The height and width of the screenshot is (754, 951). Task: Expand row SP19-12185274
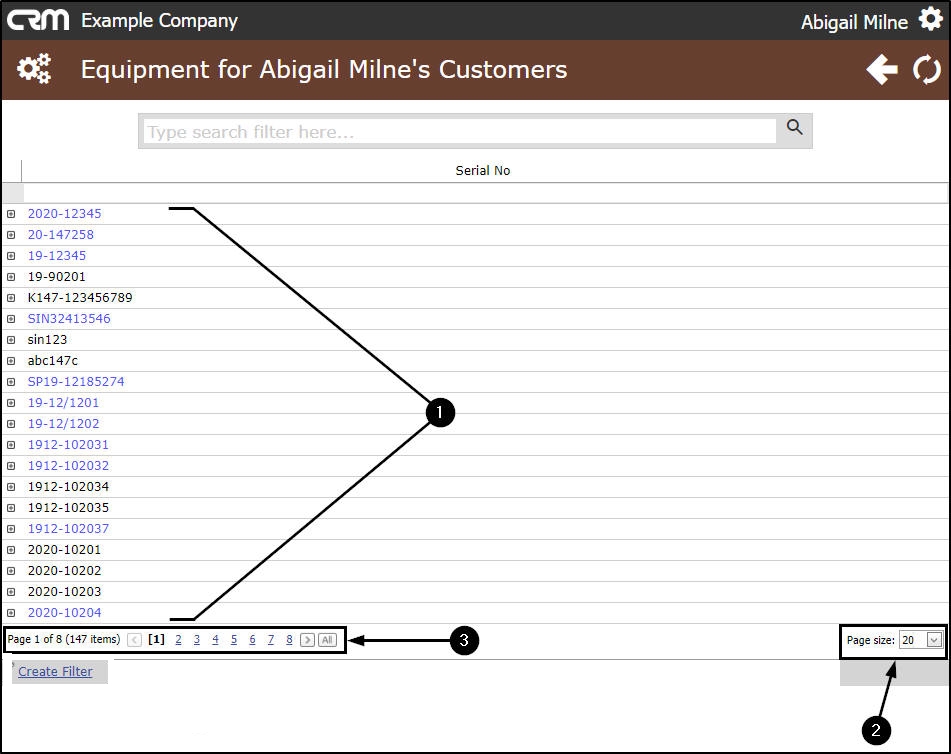(11, 382)
